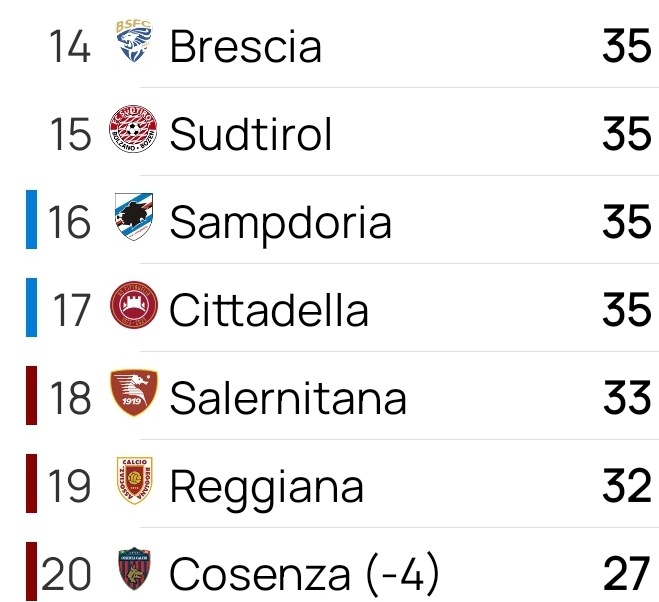
Task: Open Cosenza (-4) team entry
Action: (305, 574)
